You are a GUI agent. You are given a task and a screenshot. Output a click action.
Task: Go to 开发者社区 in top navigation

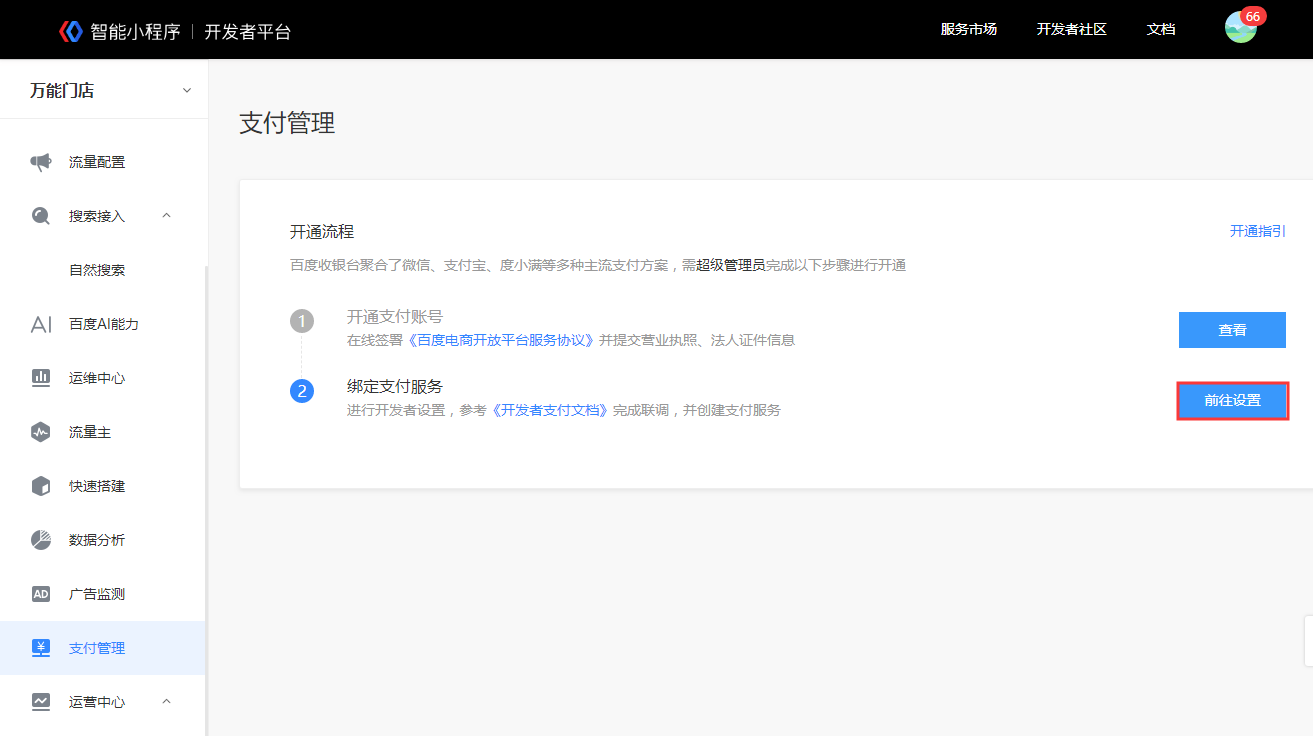(1071, 30)
